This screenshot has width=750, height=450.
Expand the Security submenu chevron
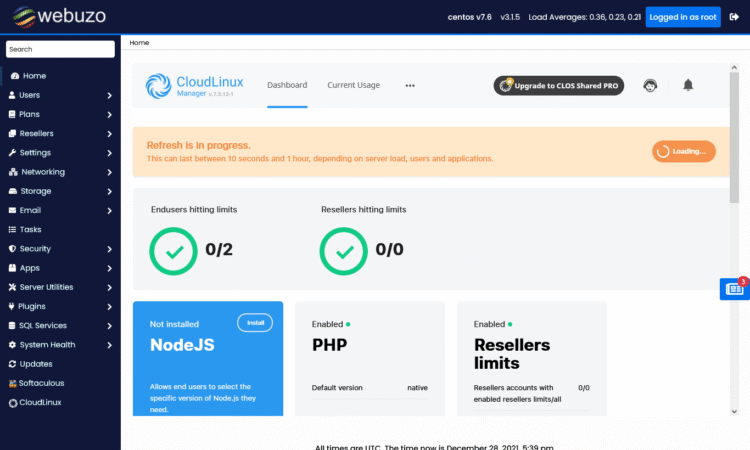[x=110, y=249]
